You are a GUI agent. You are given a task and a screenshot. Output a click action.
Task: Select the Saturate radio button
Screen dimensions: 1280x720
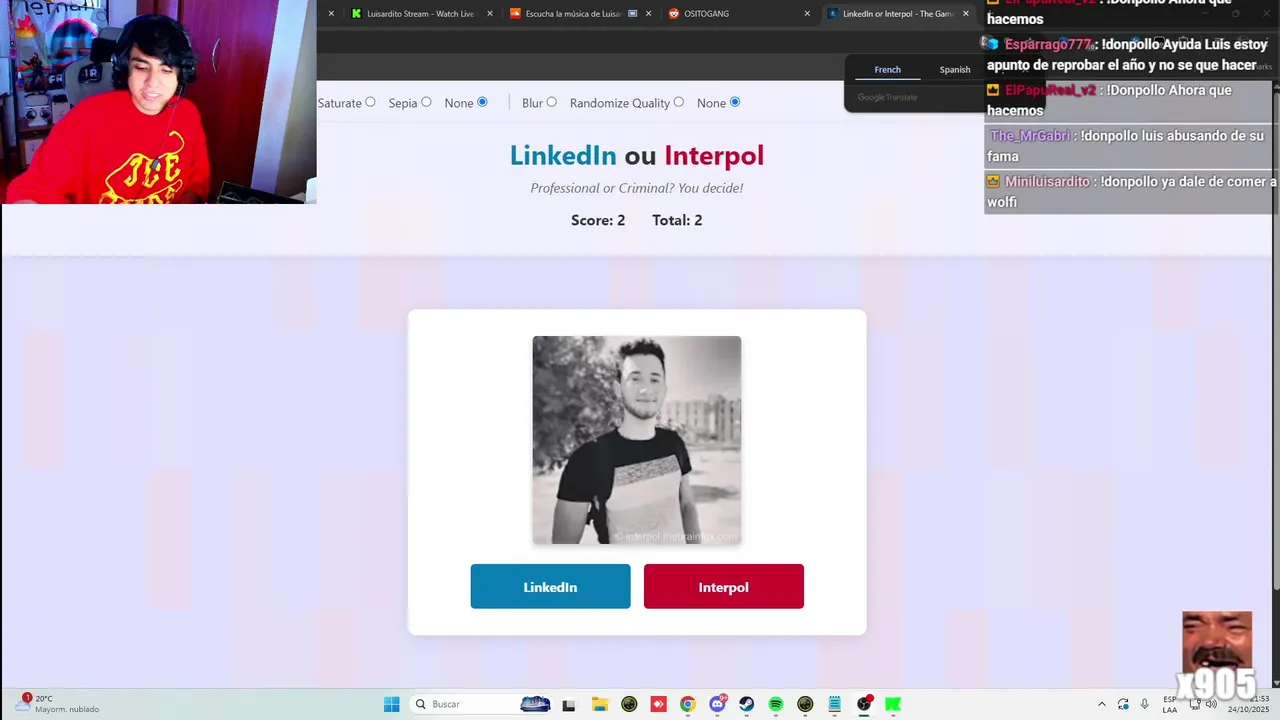[370, 102]
